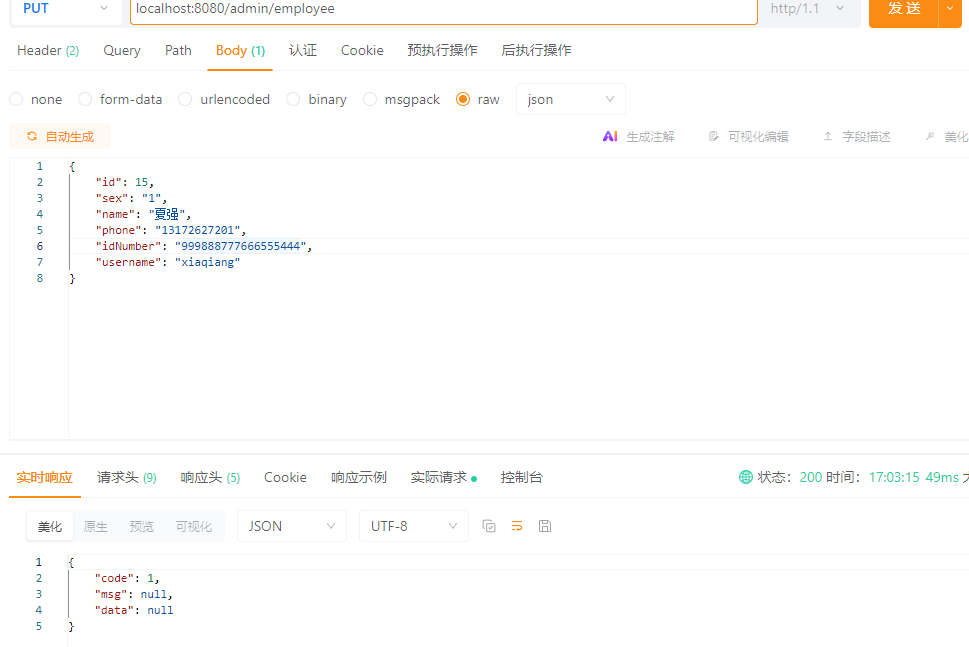Click the "idNumber" line in body editor
The width and height of the screenshot is (969, 647).
(x=204, y=246)
